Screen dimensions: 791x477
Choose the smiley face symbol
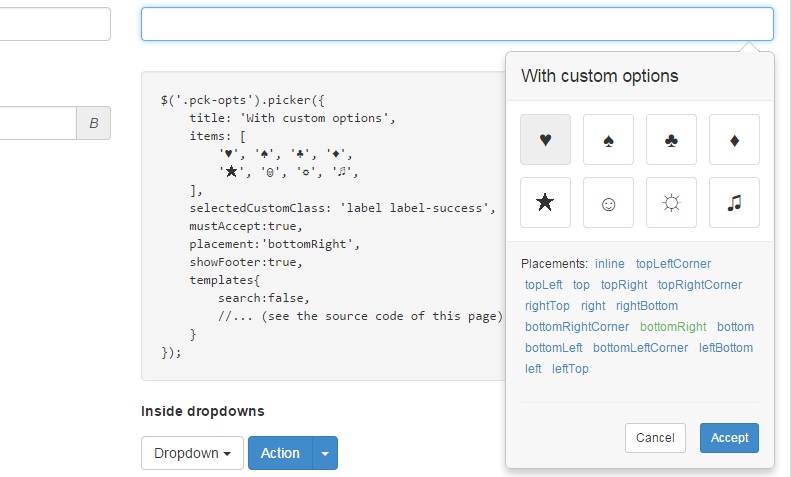coord(608,203)
